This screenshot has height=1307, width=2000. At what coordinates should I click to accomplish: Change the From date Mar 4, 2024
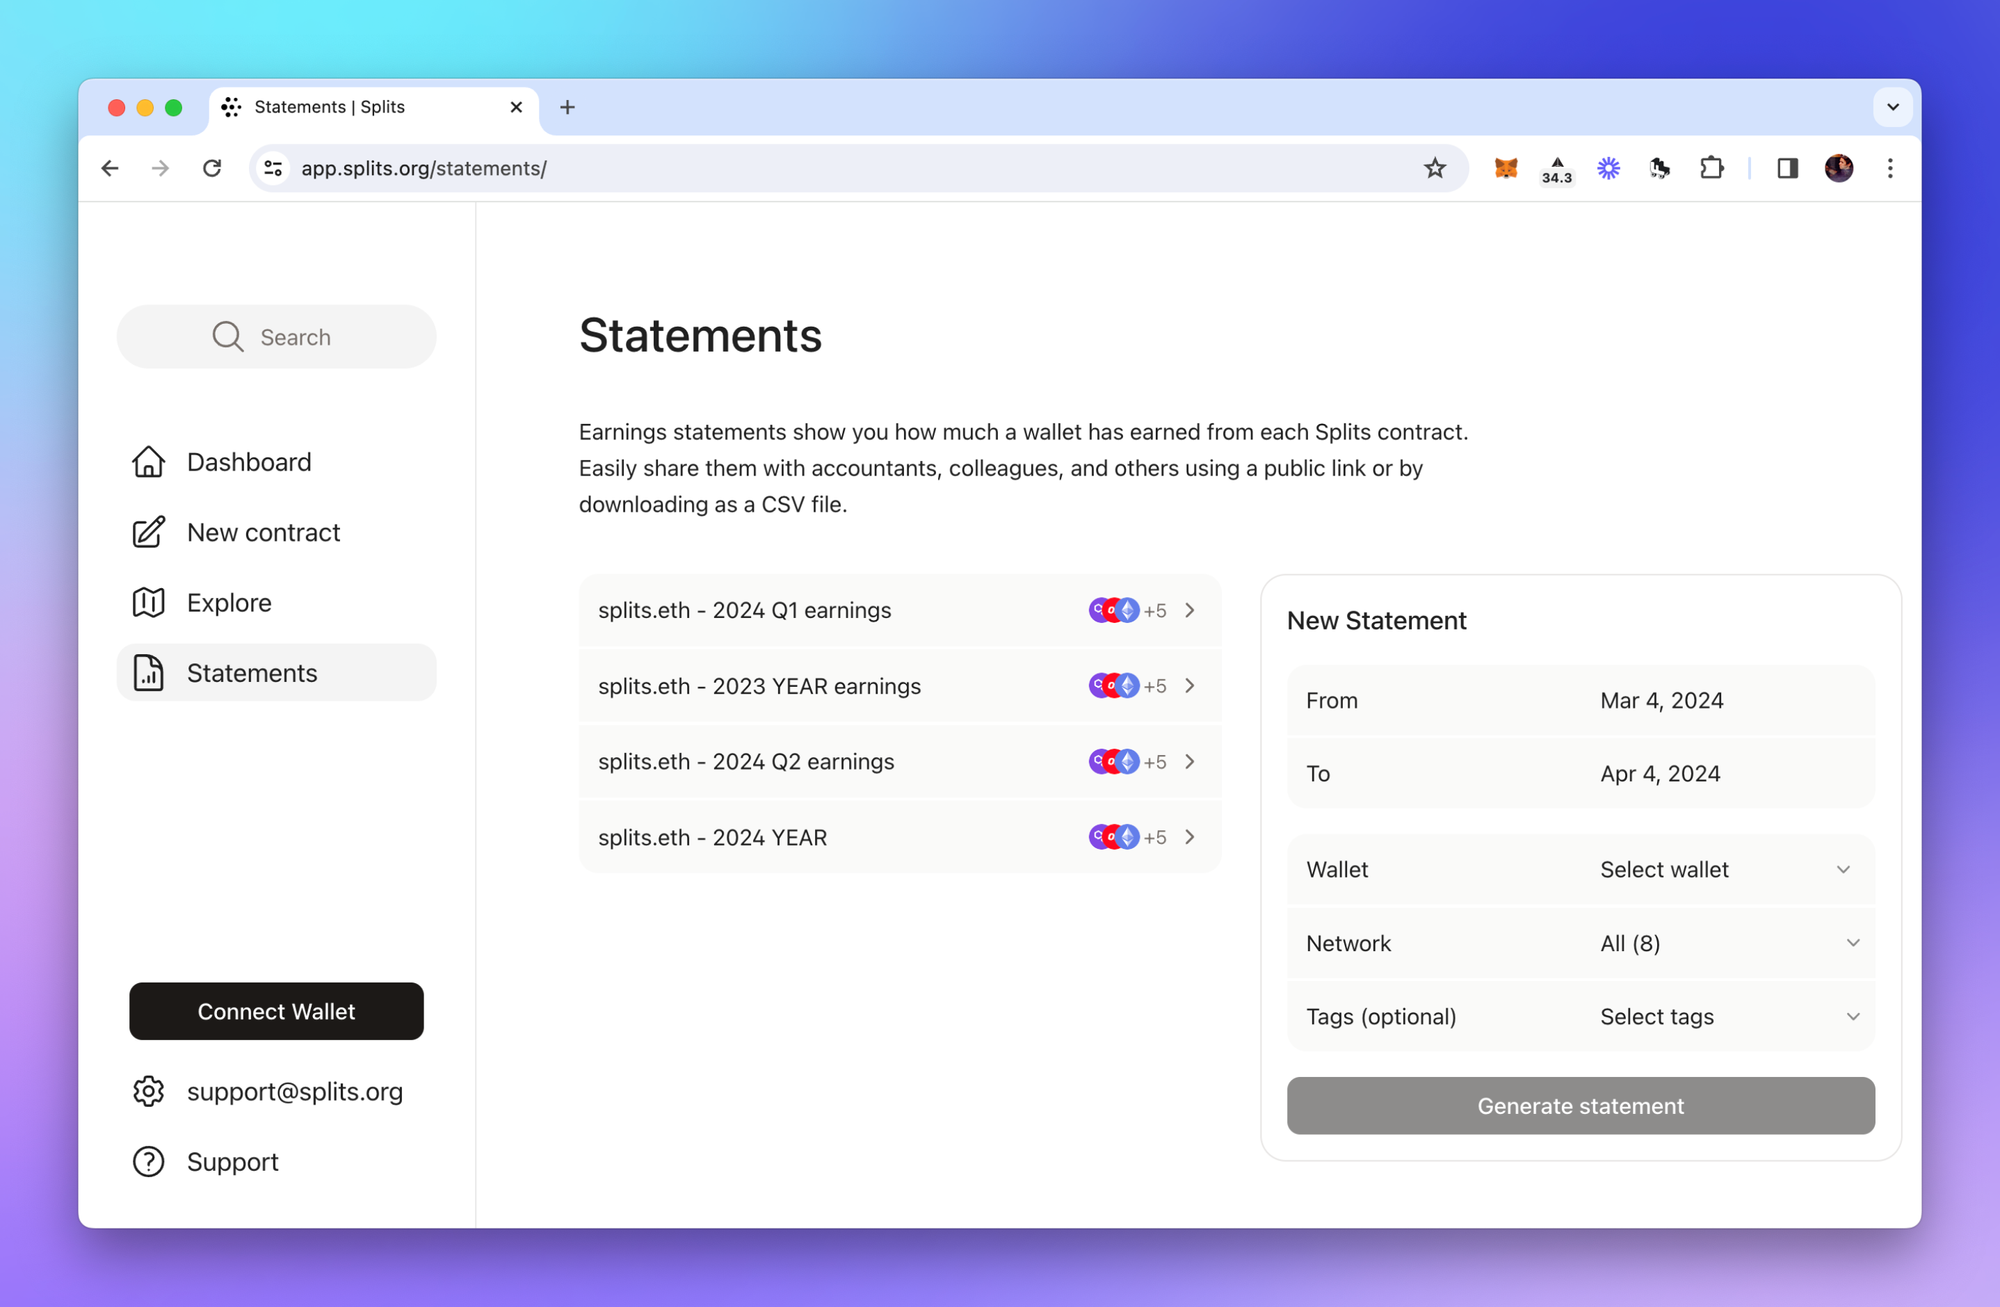[x=1661, y=701]
